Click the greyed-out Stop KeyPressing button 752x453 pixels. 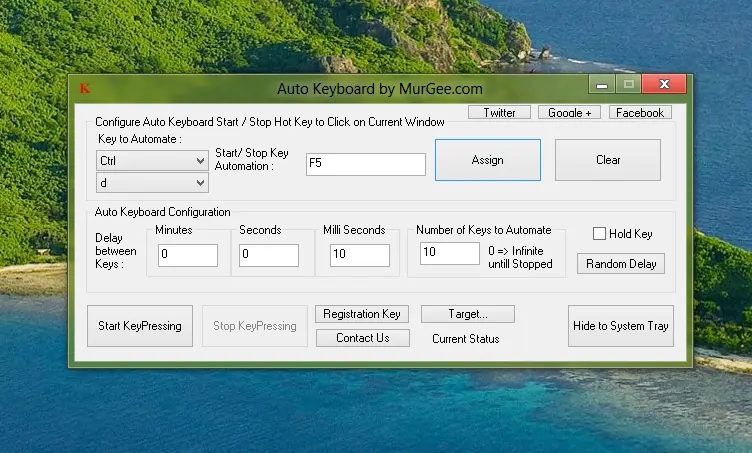coord(255,326)
